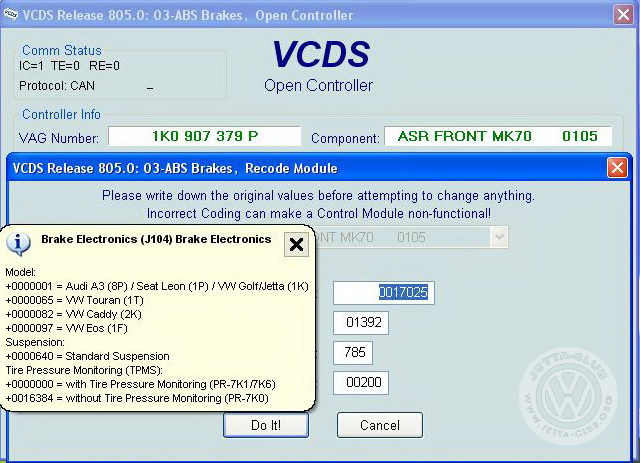Select the field showing 00200
640x463 pixels.
pyautogui.click(x=361, y=383)
